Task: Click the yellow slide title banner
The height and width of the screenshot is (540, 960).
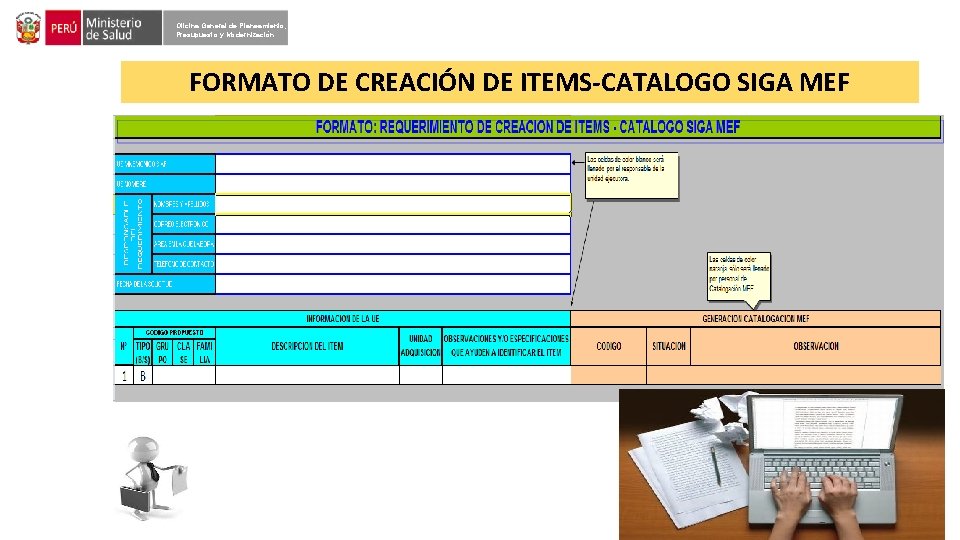Action: [x=519, y=82]
